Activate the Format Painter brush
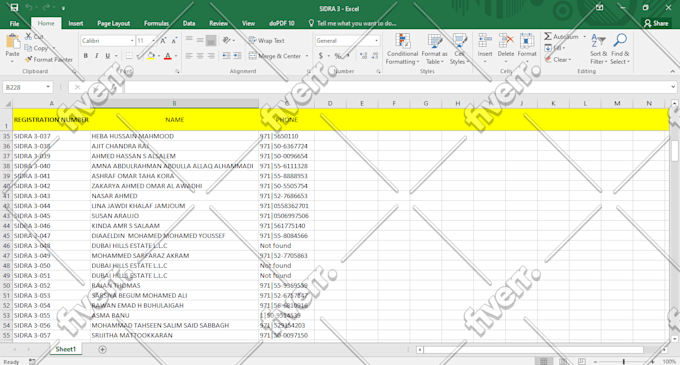Screen dimensions: 680x365 point(48,59)
